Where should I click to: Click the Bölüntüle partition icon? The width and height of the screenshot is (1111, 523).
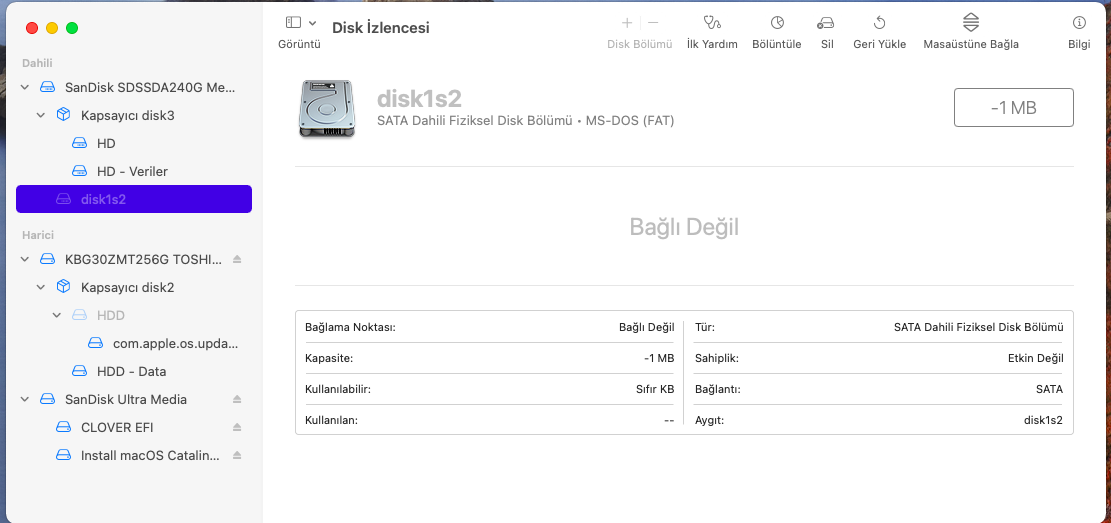pos(777,23)
